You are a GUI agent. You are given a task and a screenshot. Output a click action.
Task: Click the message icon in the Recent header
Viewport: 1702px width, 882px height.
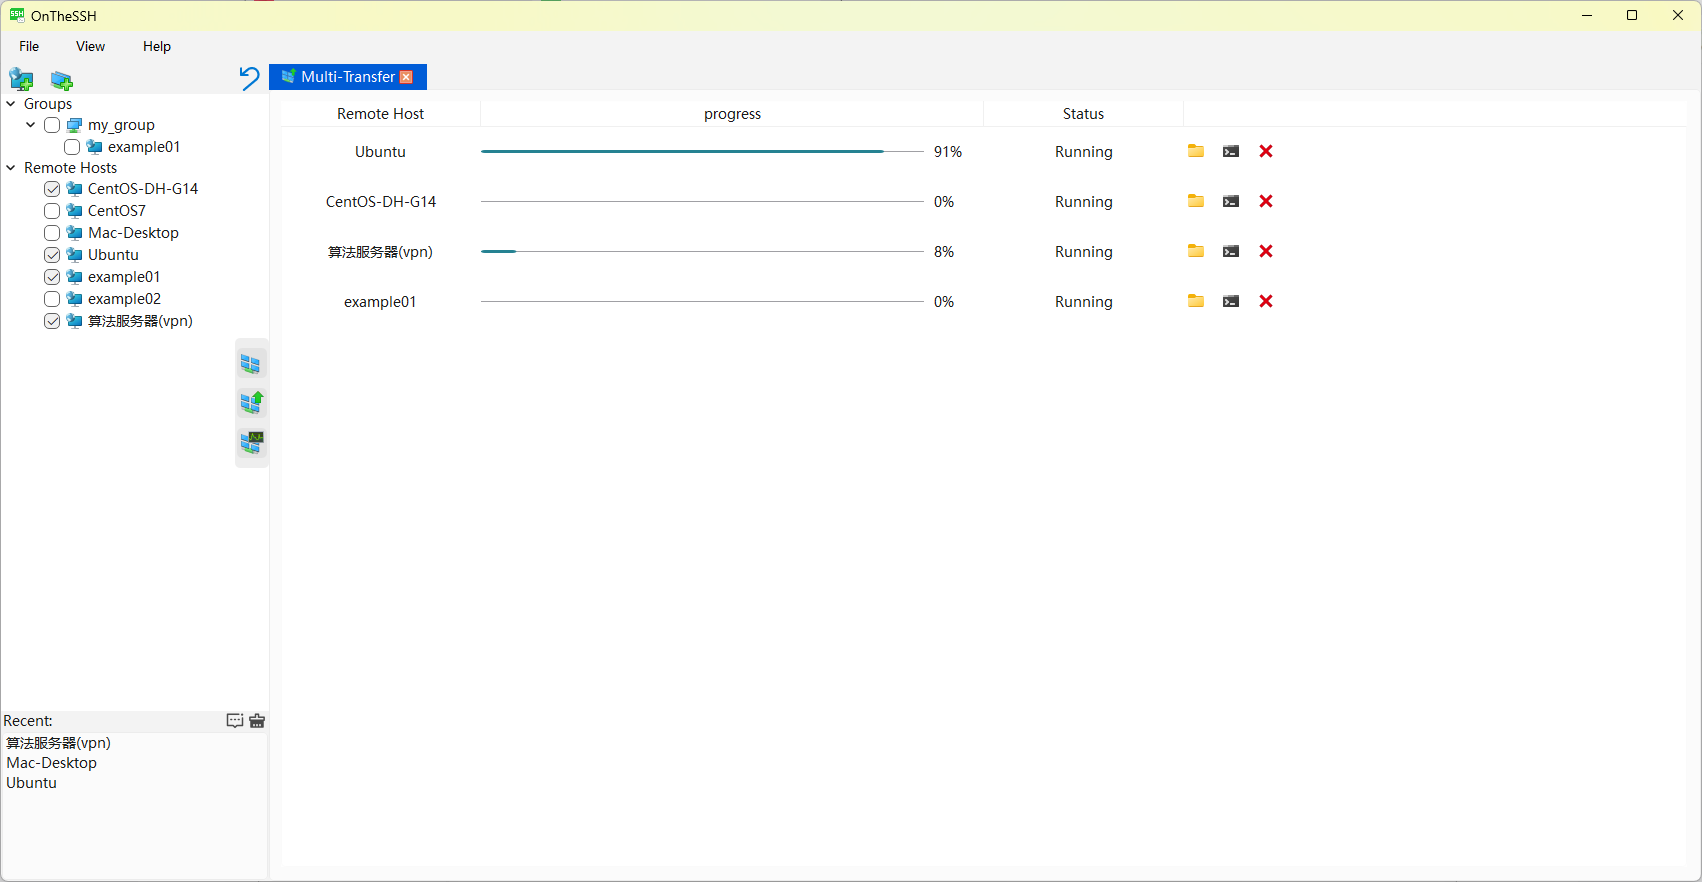click(x=235, y=721)
